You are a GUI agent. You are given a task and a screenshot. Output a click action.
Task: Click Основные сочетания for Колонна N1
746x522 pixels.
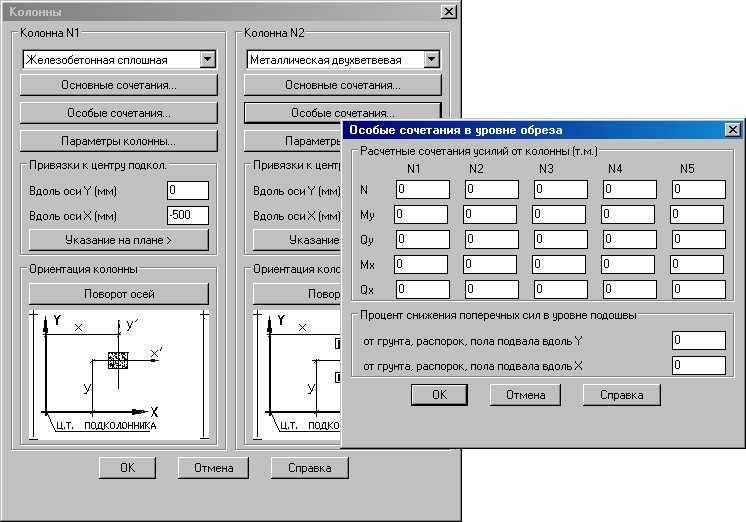pyautogui.click(x=118, y=85)
